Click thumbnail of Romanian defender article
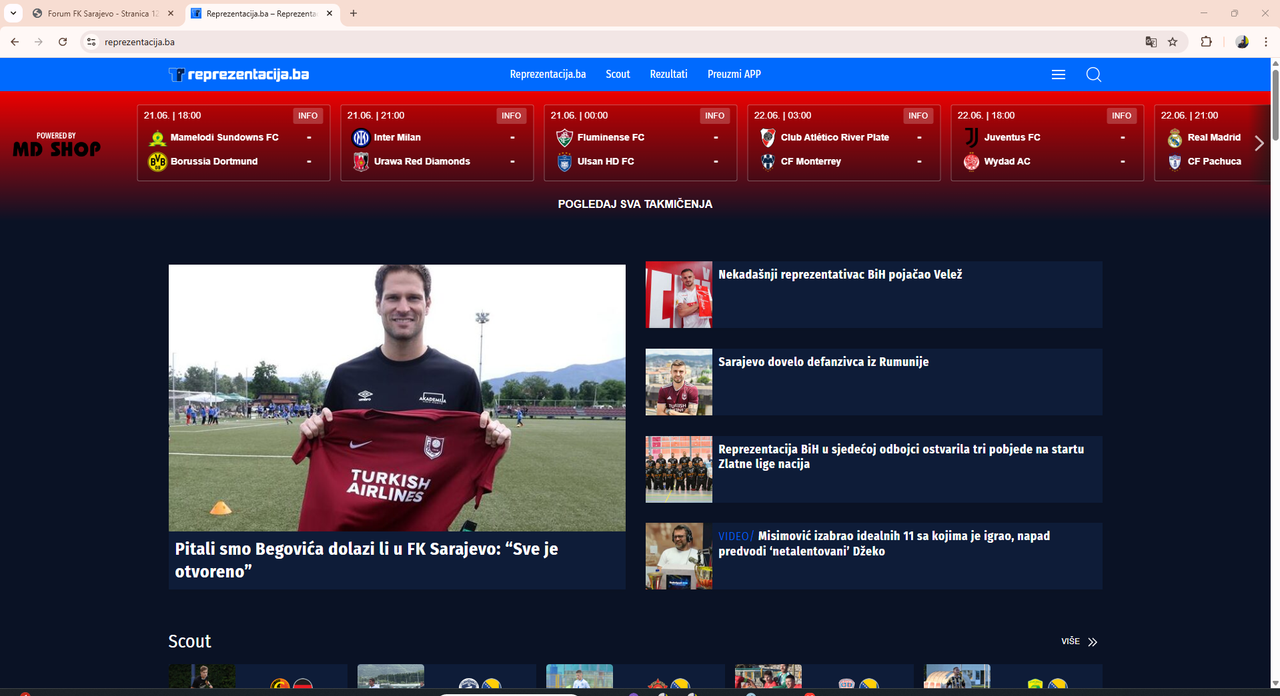Screen dimensions: 1280x696 click(679, 382)
